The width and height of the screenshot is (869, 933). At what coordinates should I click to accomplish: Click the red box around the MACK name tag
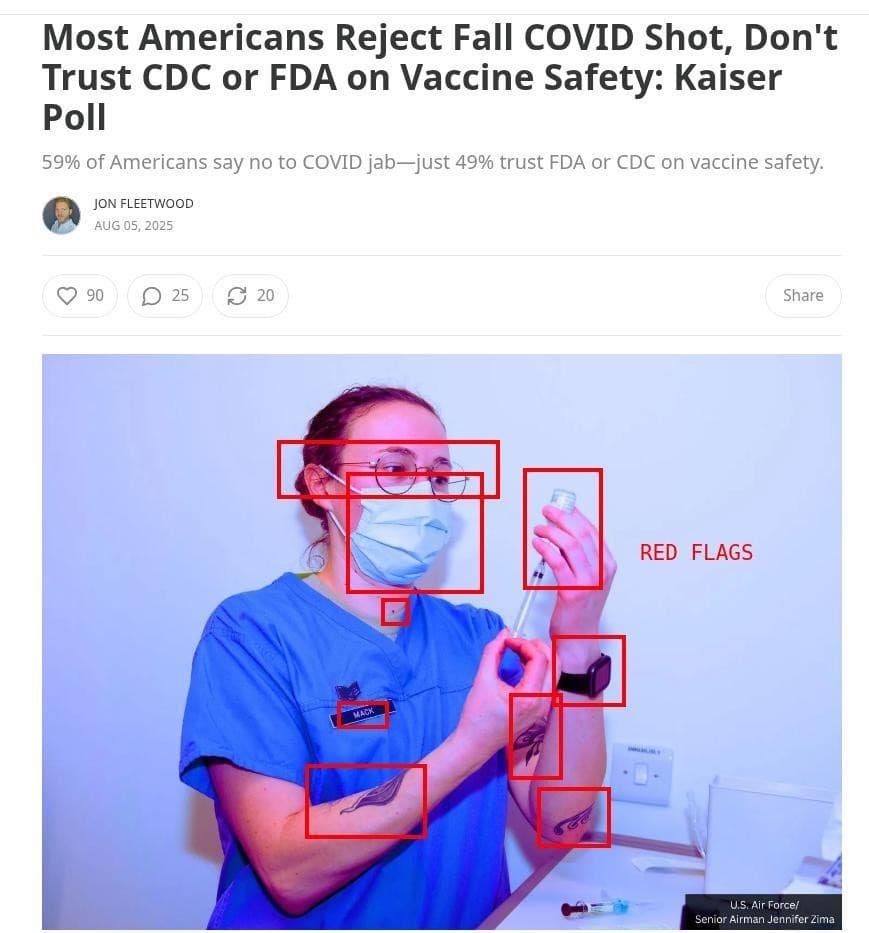[x=363, y=714]
